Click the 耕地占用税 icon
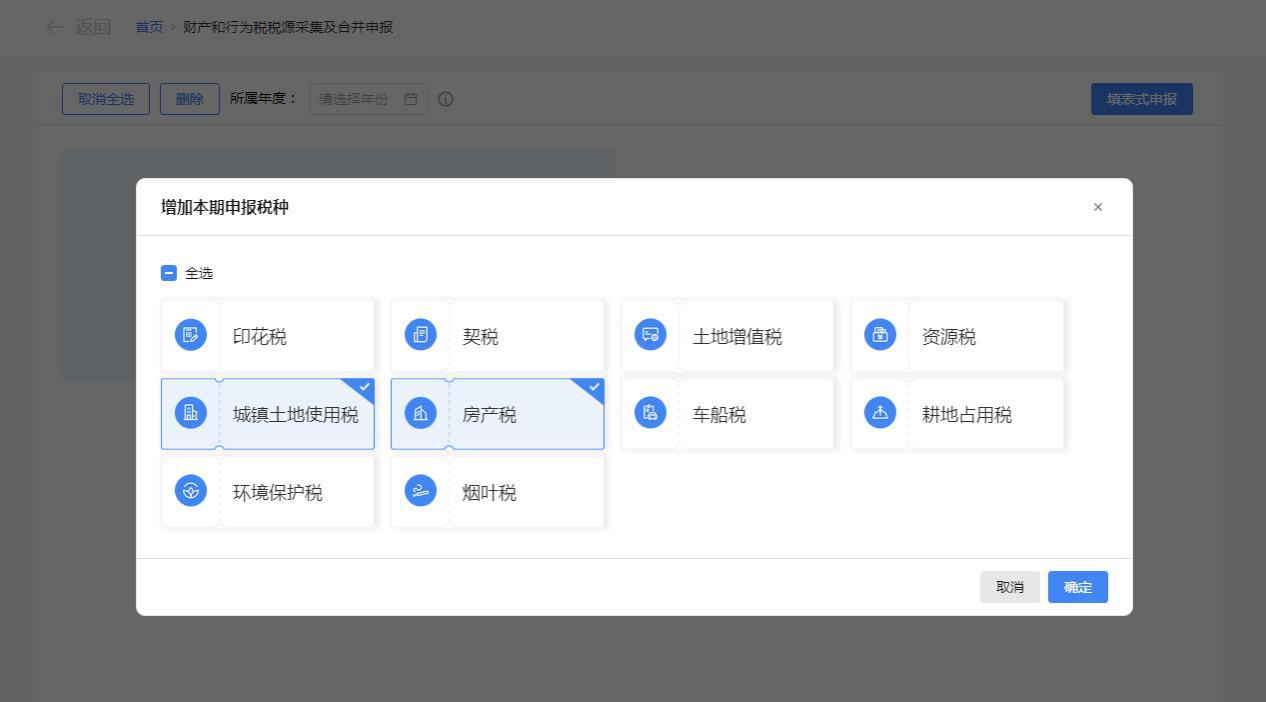This screenshot has width=1266, height=702. [x=880, y=413]
